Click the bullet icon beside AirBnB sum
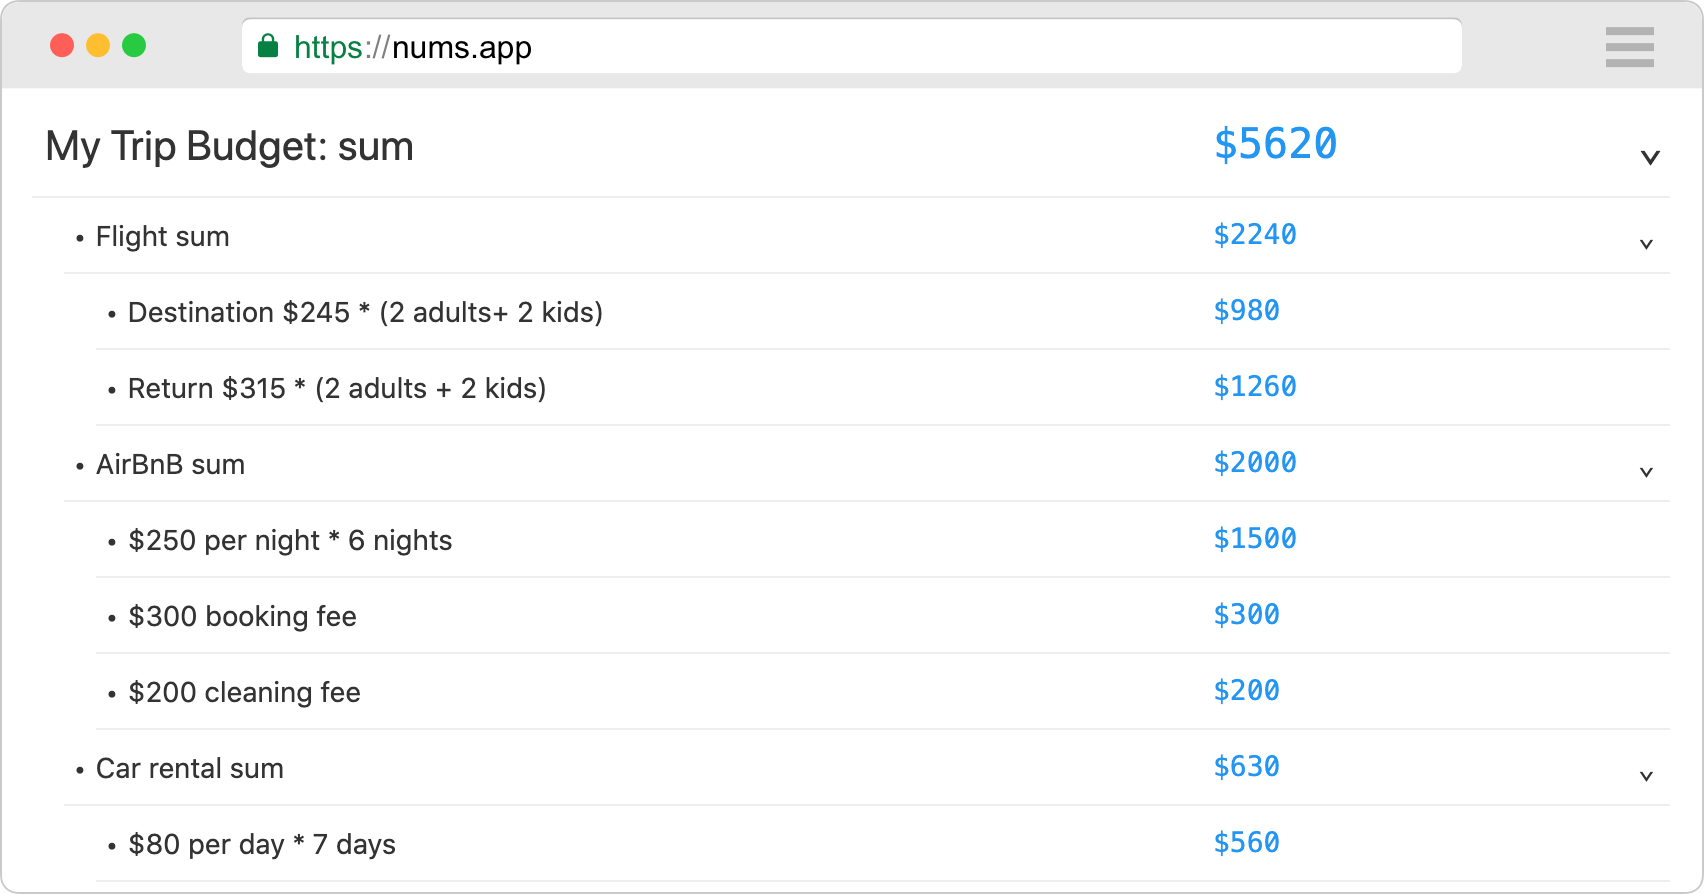 coord(79,466)
